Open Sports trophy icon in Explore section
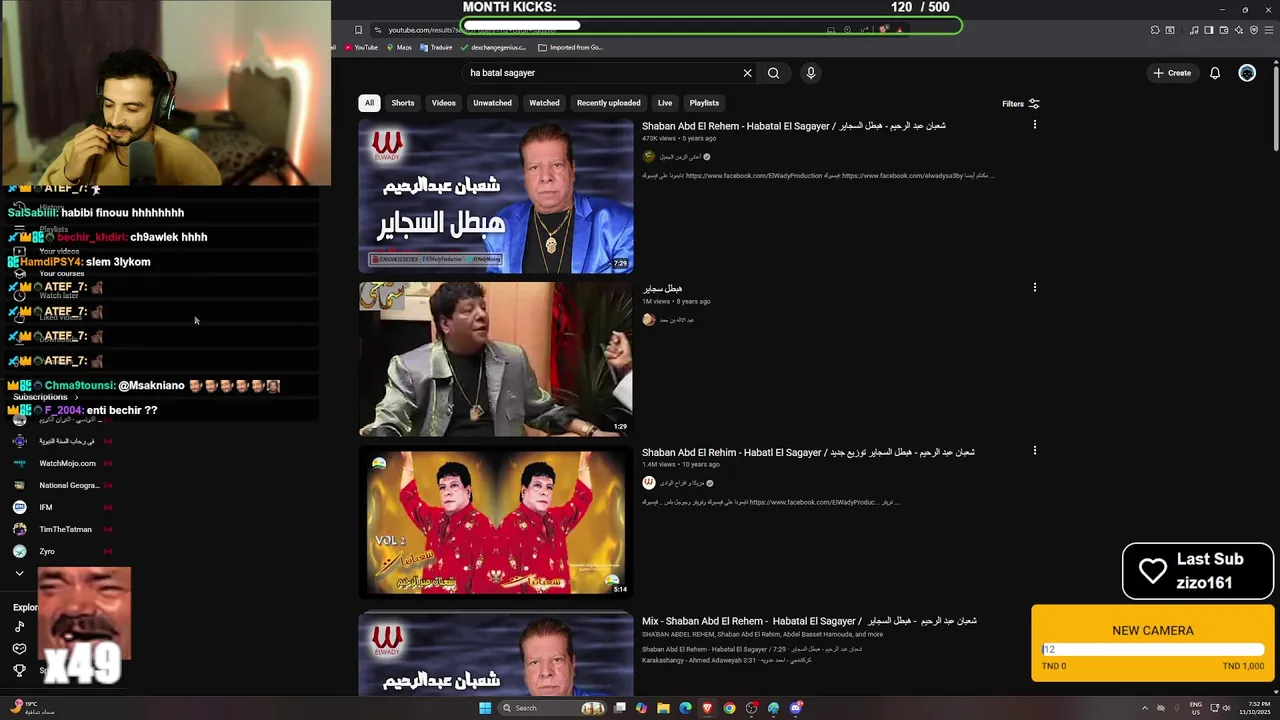This screenshot has width=1280, height=720. (19, 670)
